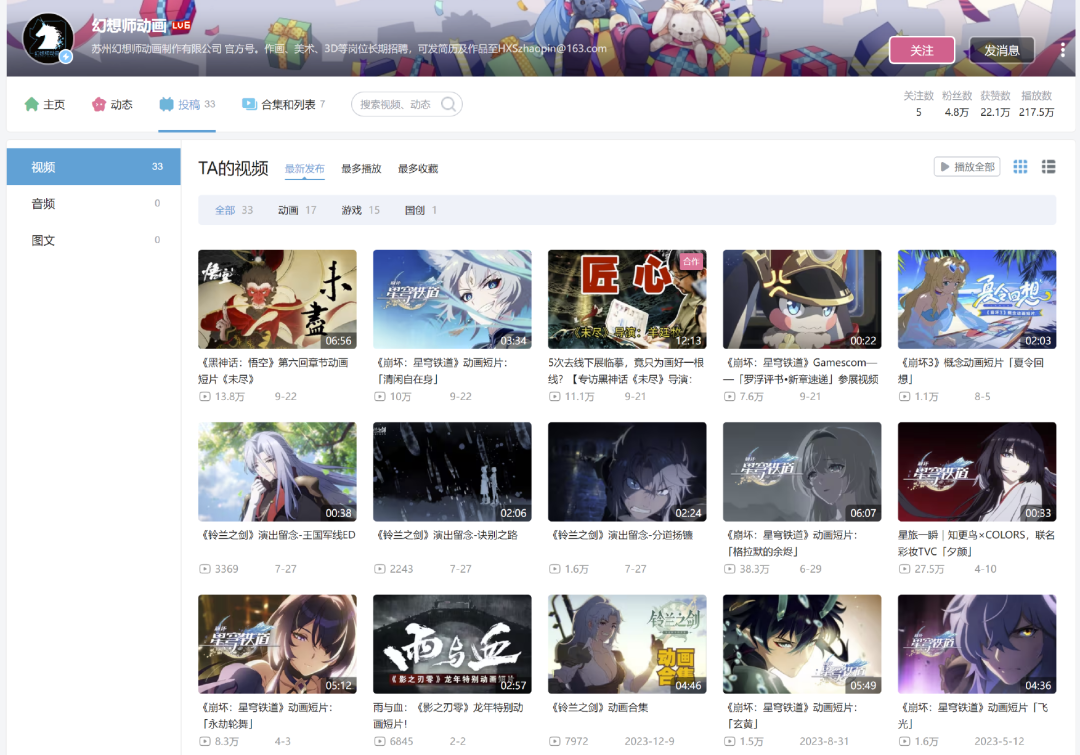The height and width of the screenshot is (755, 1080).
Task: Switch to grid view layout
Action: 1020,167
